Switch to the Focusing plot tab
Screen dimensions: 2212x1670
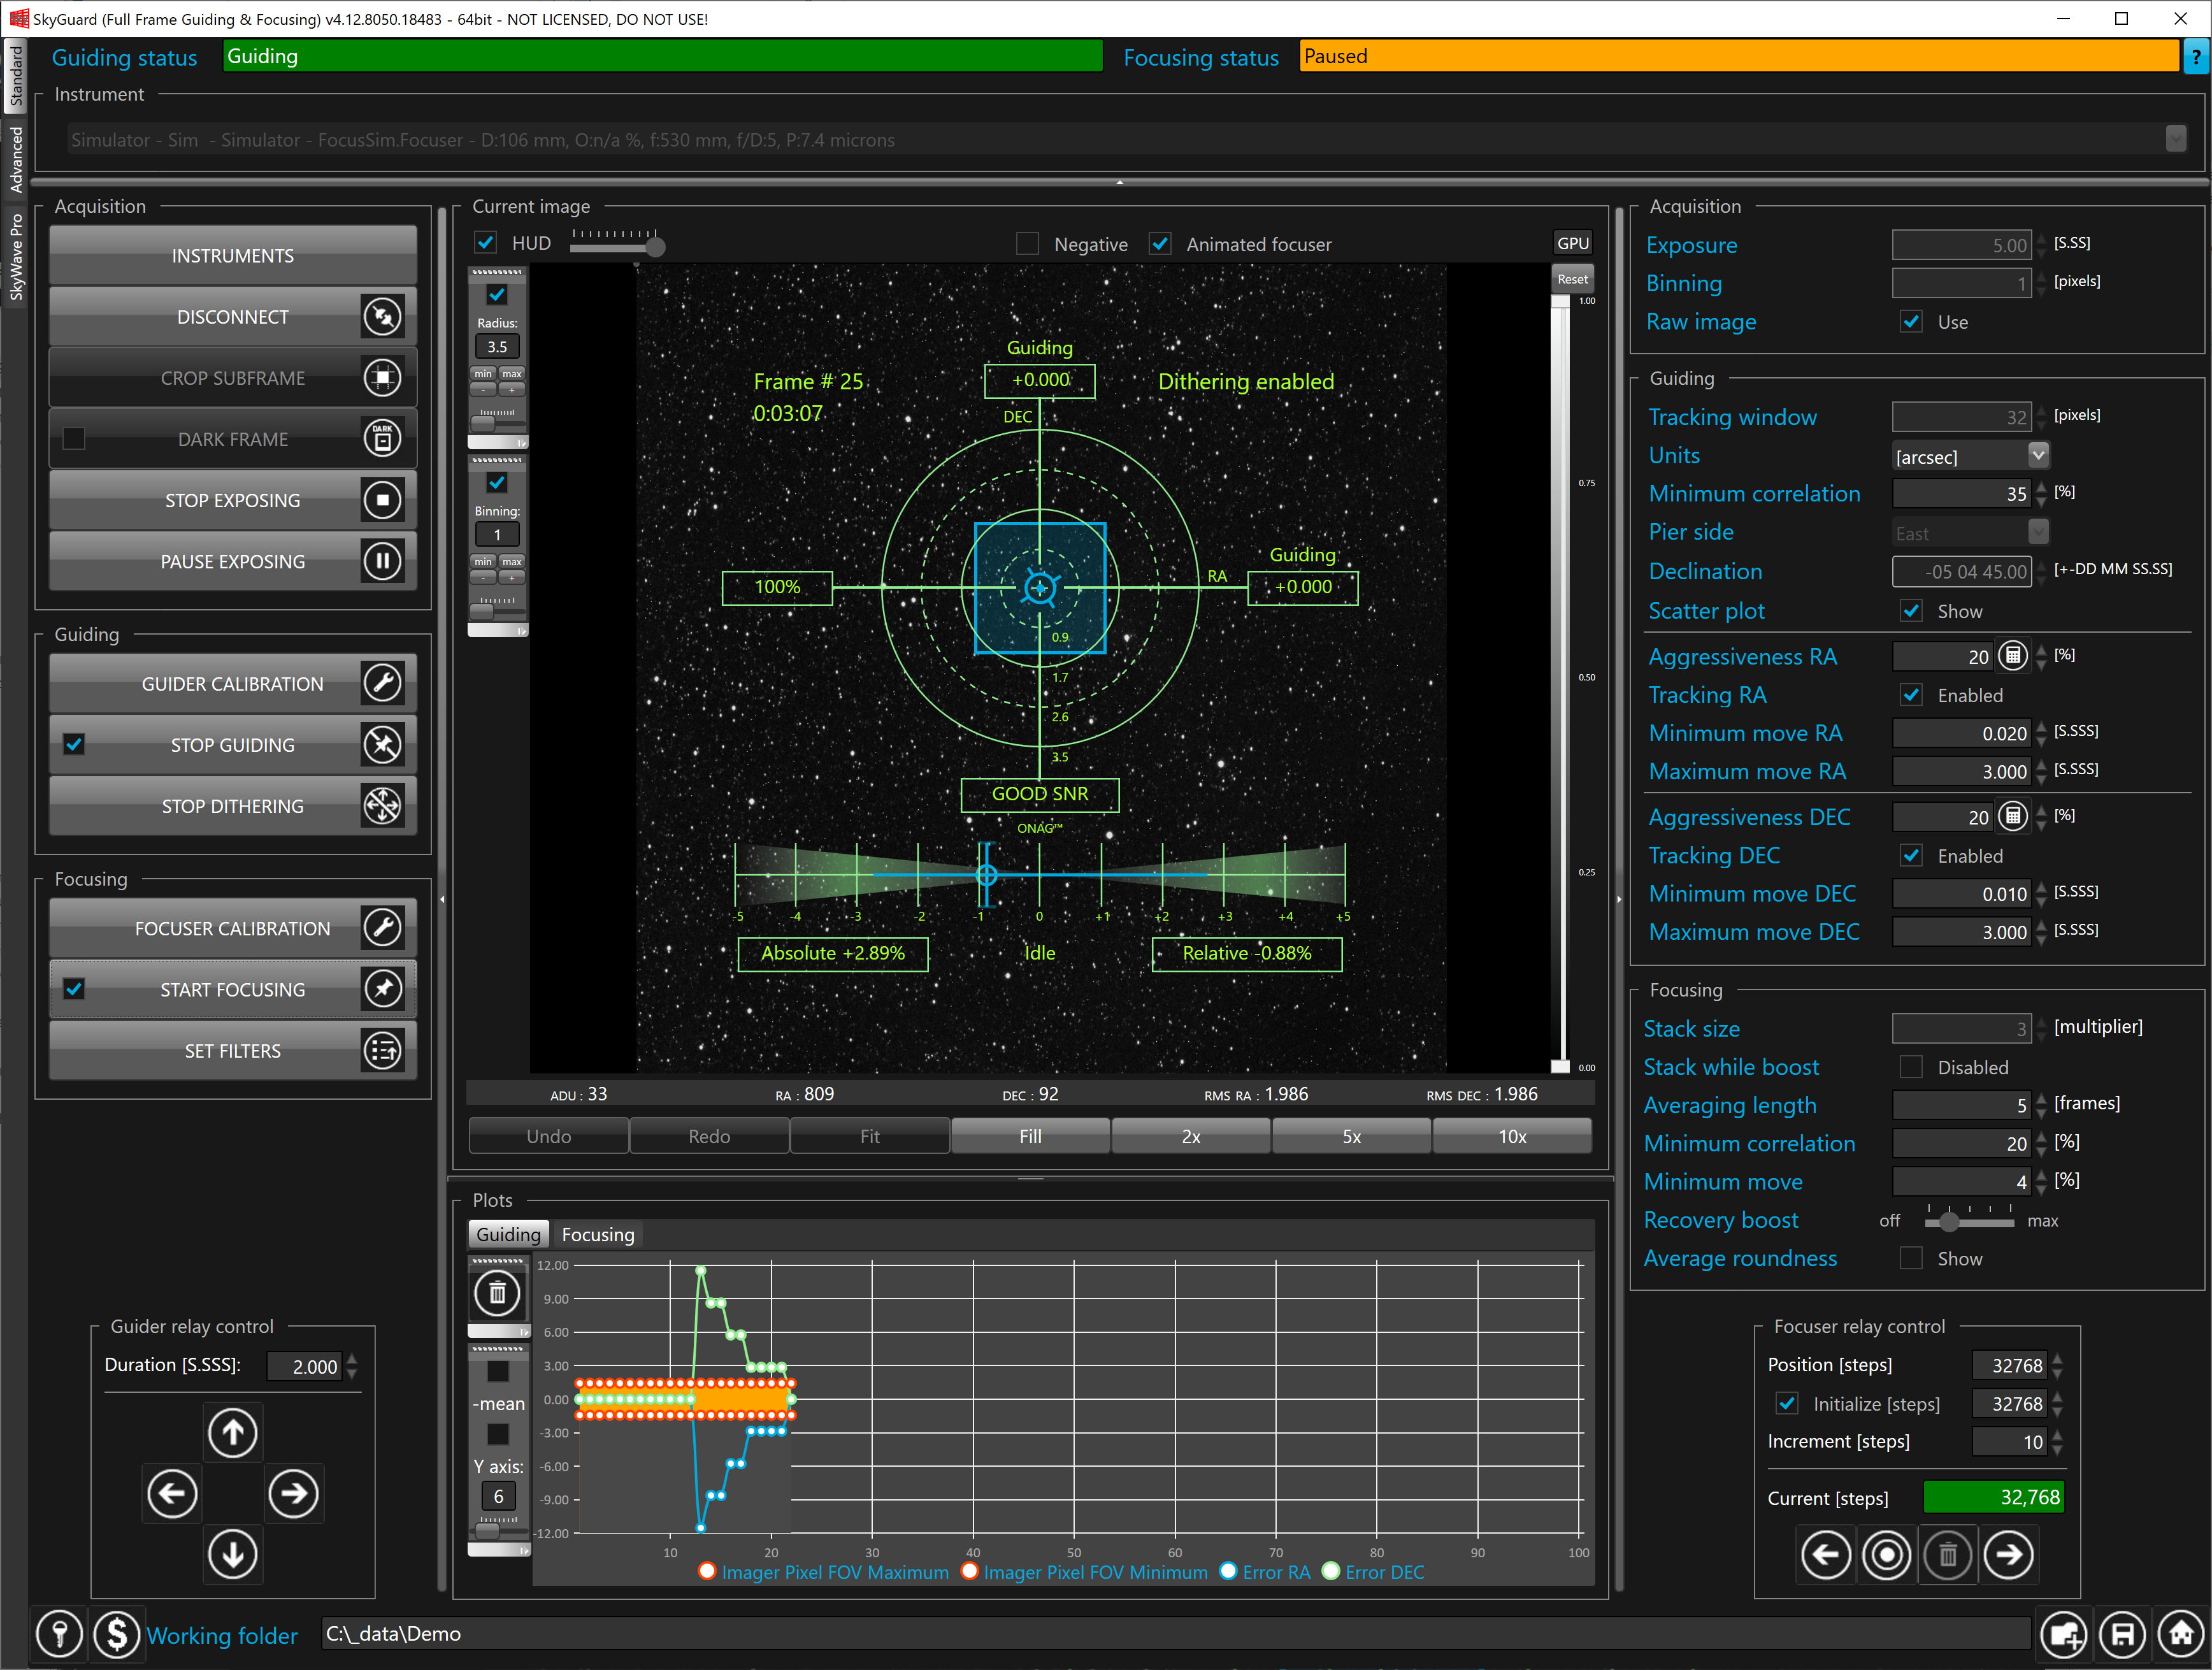(598, 1234)
